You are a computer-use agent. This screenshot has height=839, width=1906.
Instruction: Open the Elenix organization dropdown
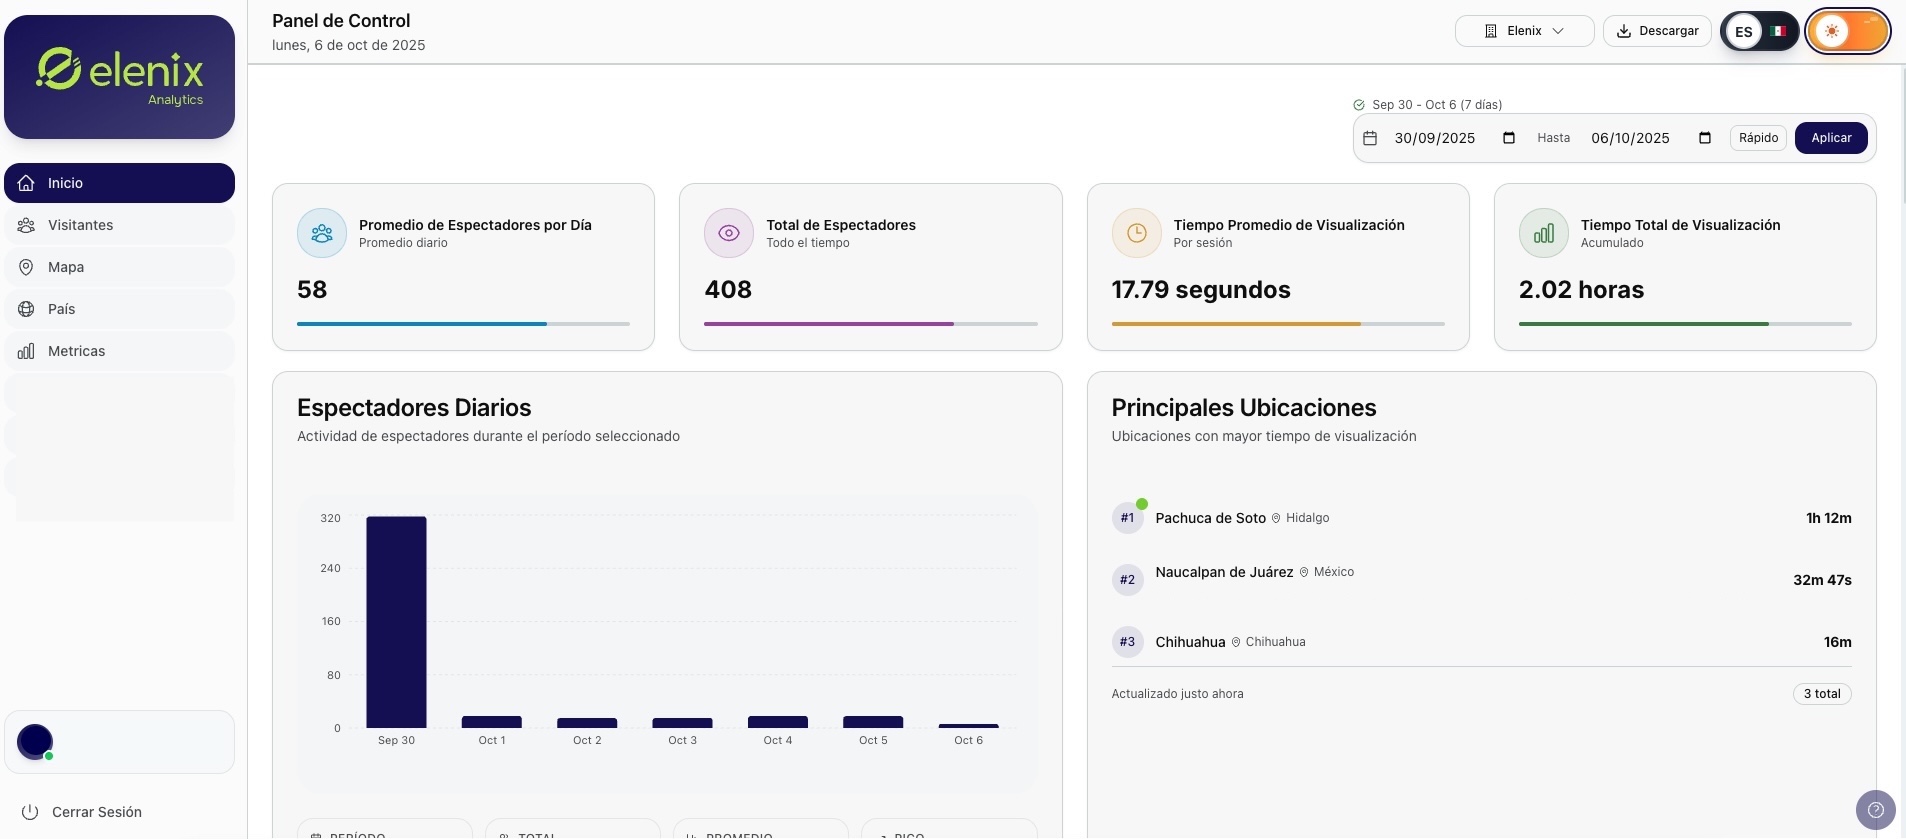click(1524, 31)
